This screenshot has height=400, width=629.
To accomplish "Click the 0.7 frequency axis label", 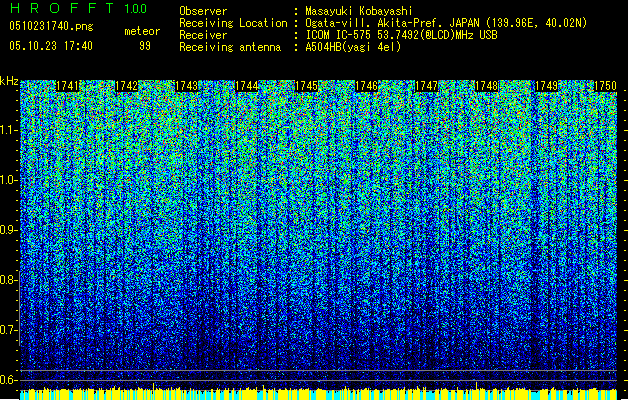I will pos(8,330).
